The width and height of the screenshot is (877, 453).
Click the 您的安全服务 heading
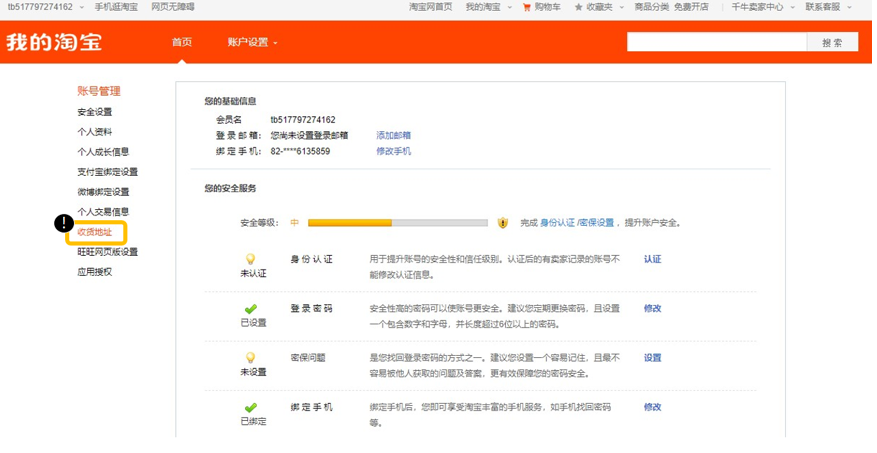pyautogui.click(x=230, y=188)
